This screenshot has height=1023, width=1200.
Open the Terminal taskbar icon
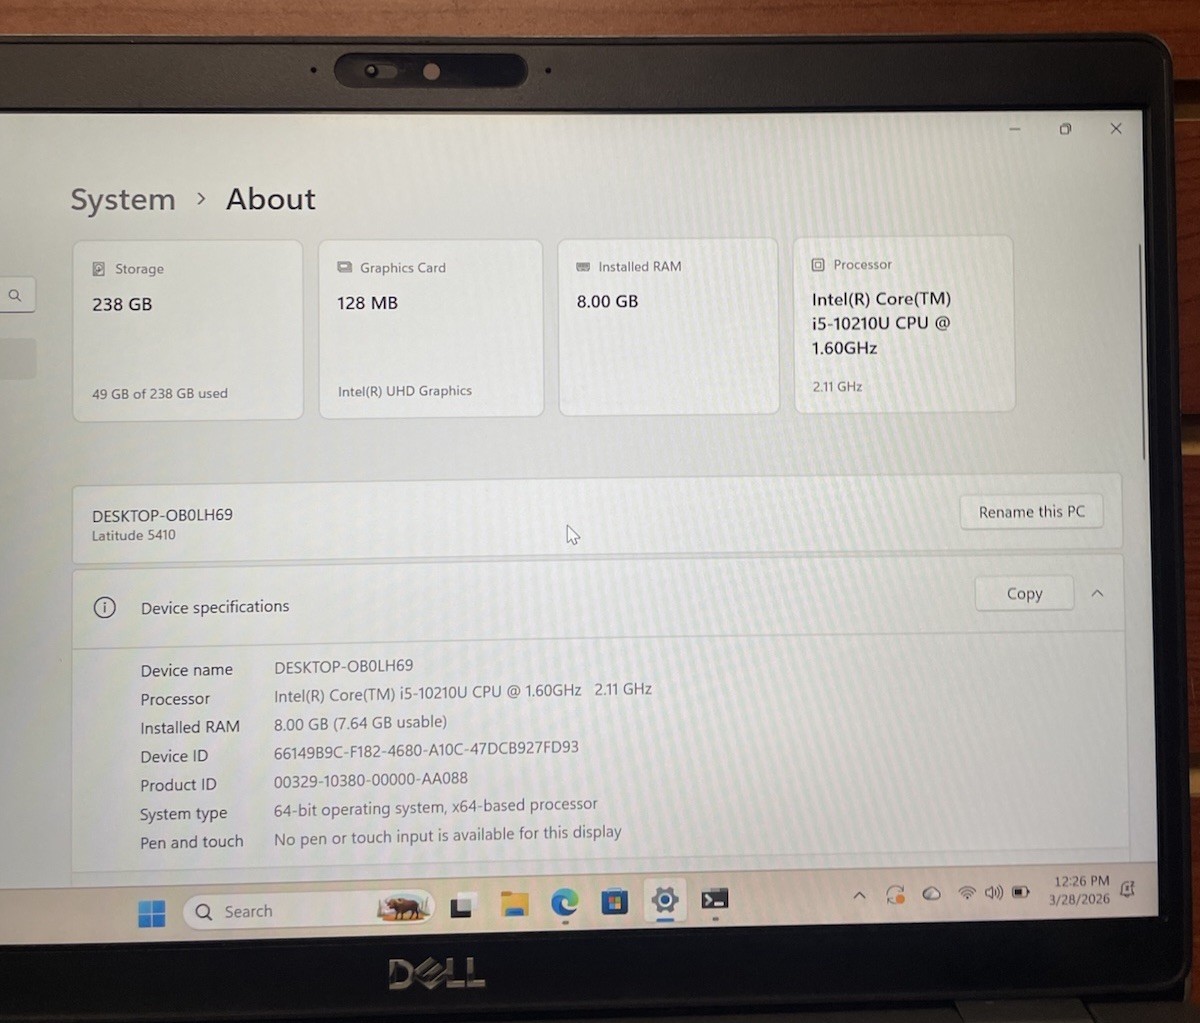coord(714,899)
